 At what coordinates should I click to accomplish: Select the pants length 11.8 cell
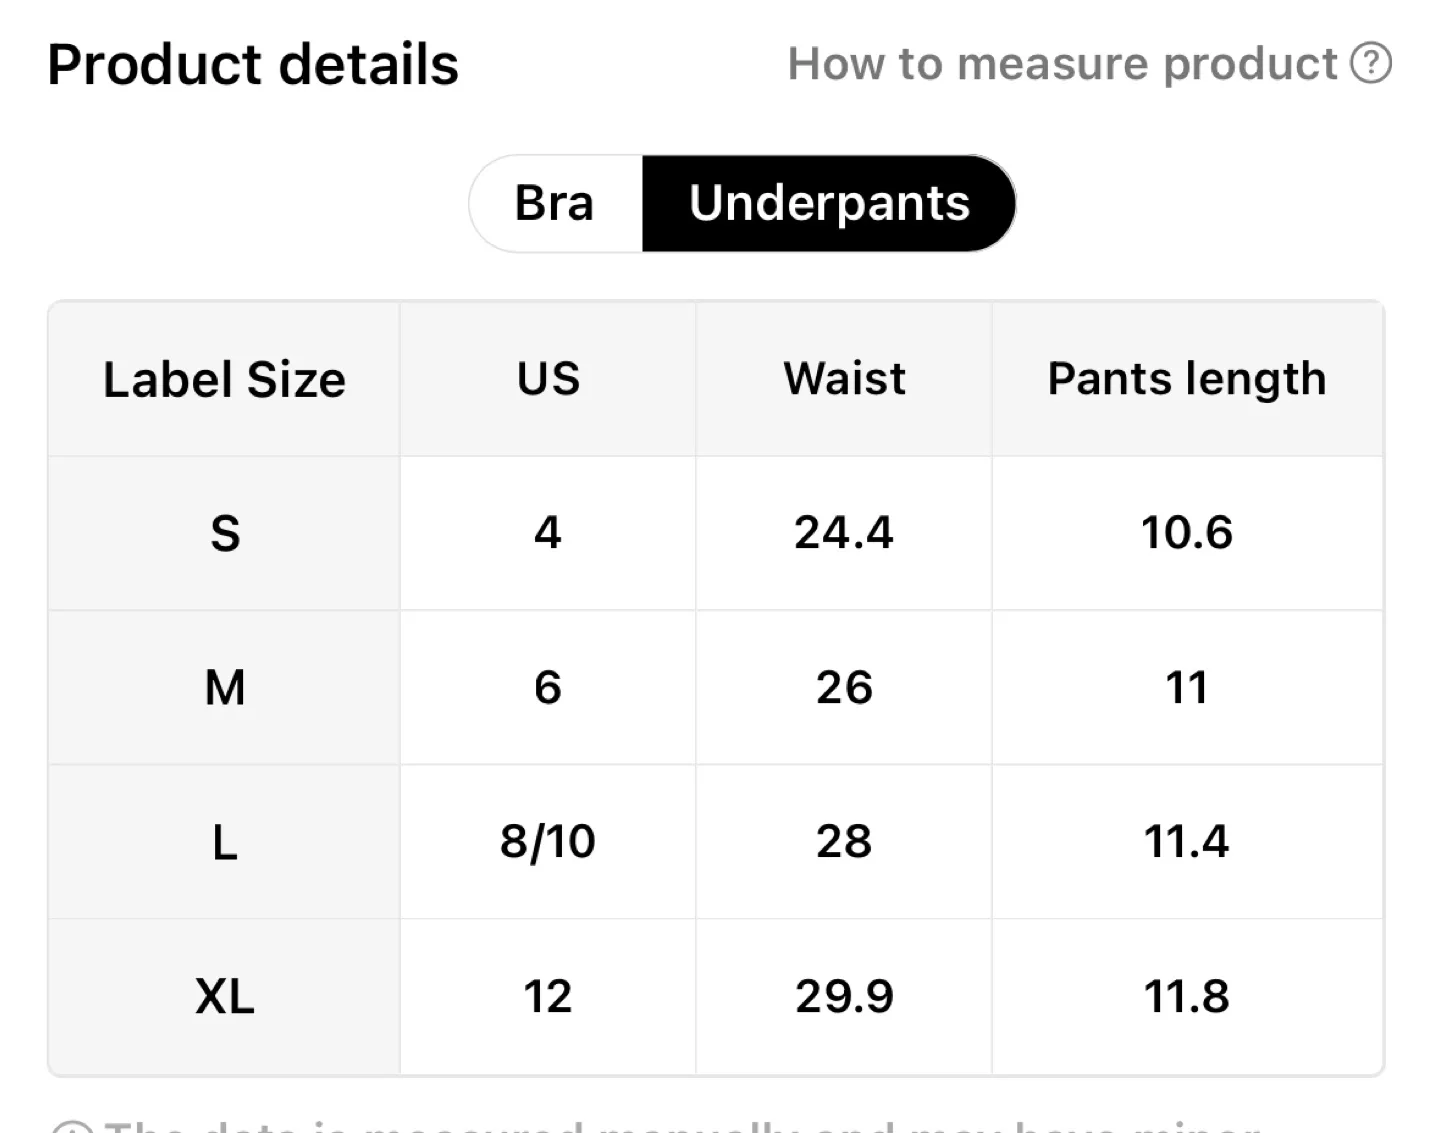pyautogui.click(x=1187, y=995)
